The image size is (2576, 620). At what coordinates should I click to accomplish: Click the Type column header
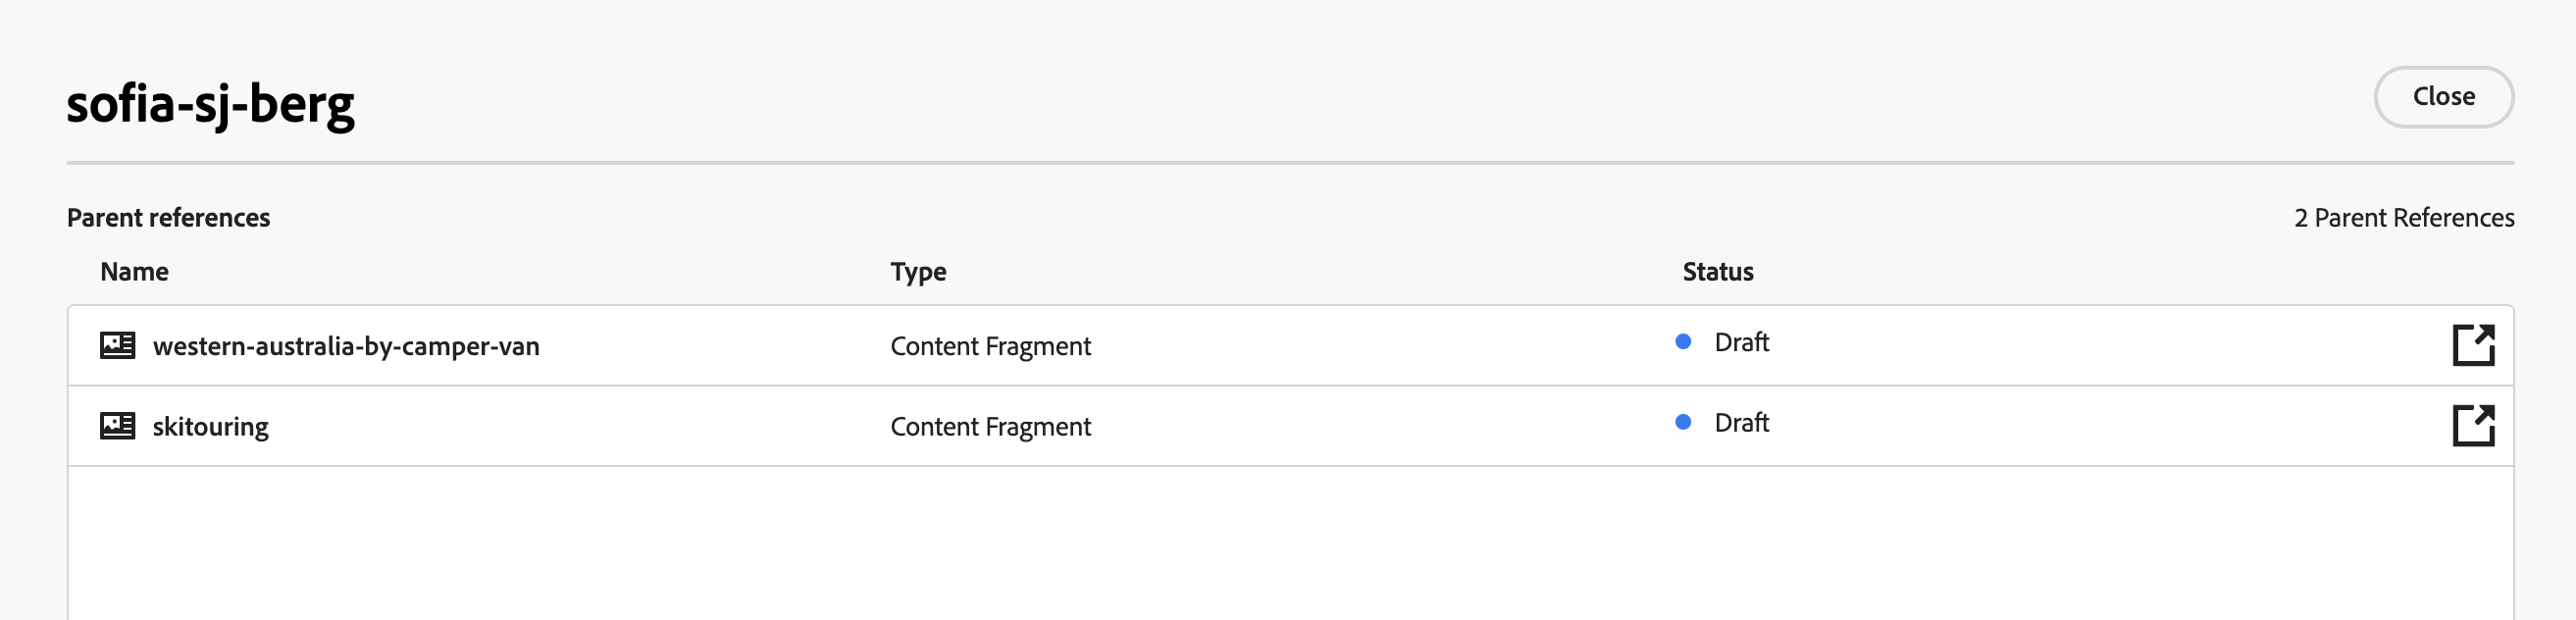(918, 272)
